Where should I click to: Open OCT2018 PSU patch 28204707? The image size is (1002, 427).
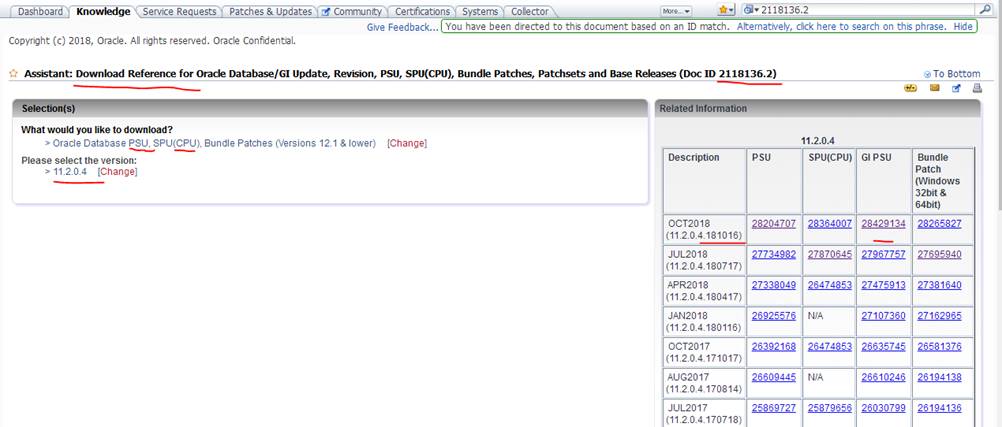click(774, 224)
